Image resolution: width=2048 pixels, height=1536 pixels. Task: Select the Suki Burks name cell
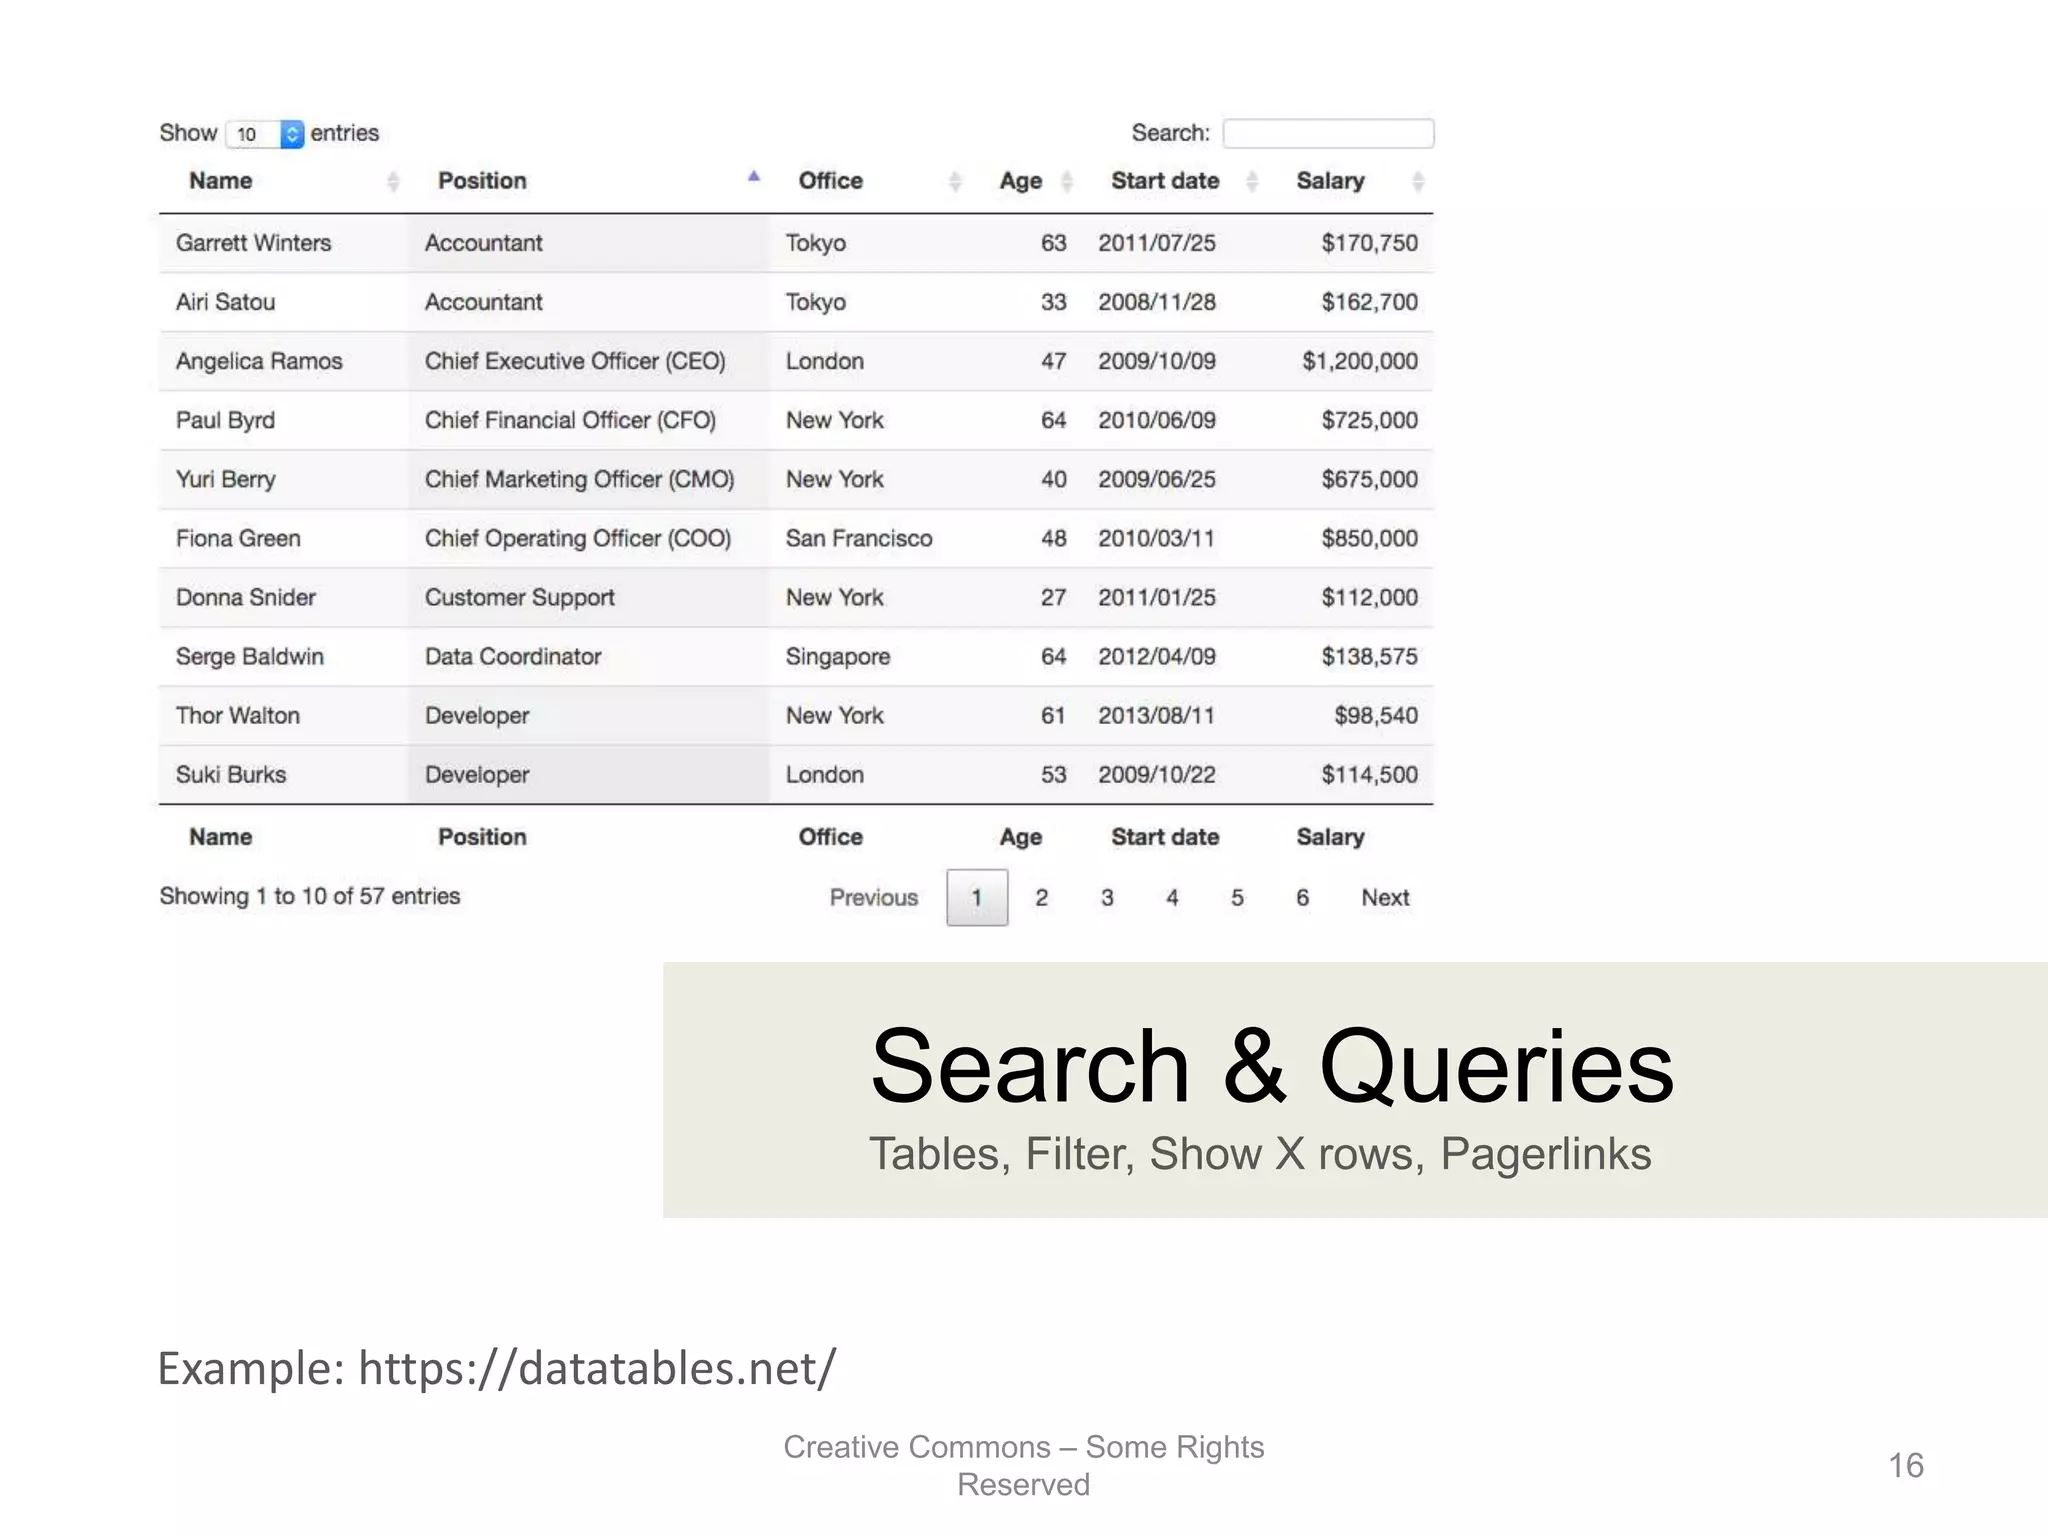click(x=231, y=774)
